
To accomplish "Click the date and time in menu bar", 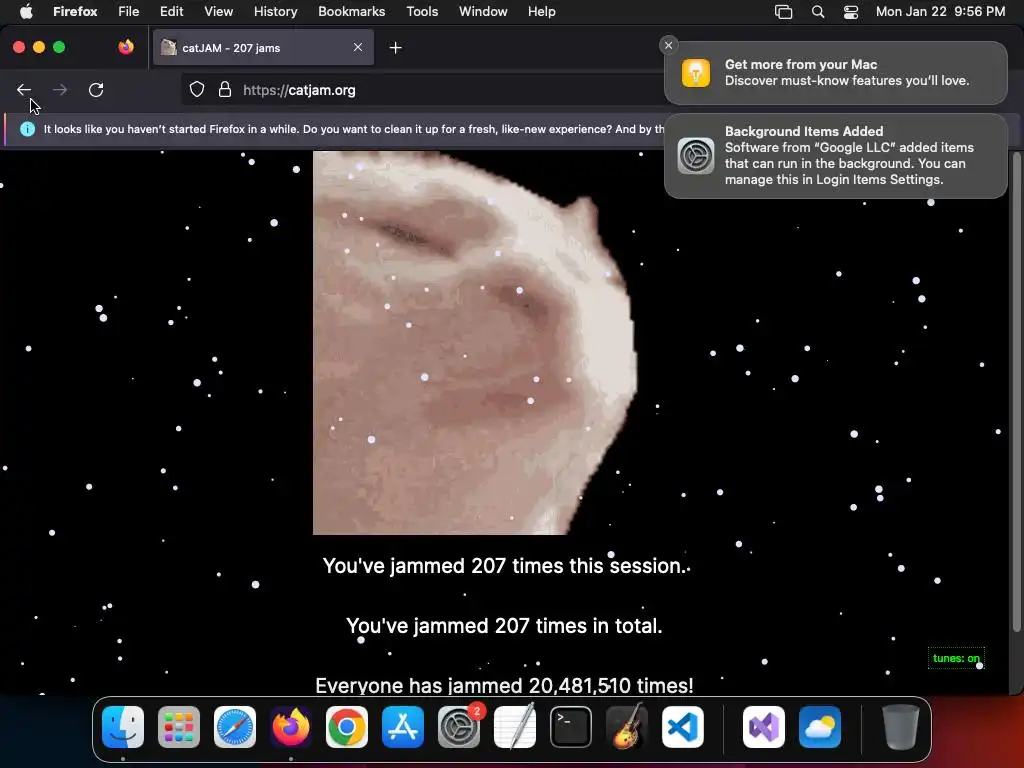I will [x=940, y=11].
